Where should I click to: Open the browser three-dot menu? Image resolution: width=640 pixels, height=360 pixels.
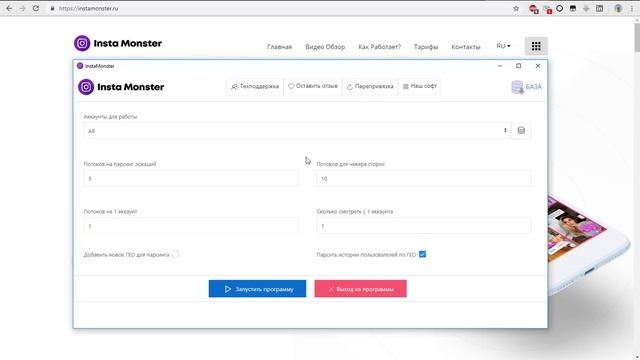(x=631, y=9)
